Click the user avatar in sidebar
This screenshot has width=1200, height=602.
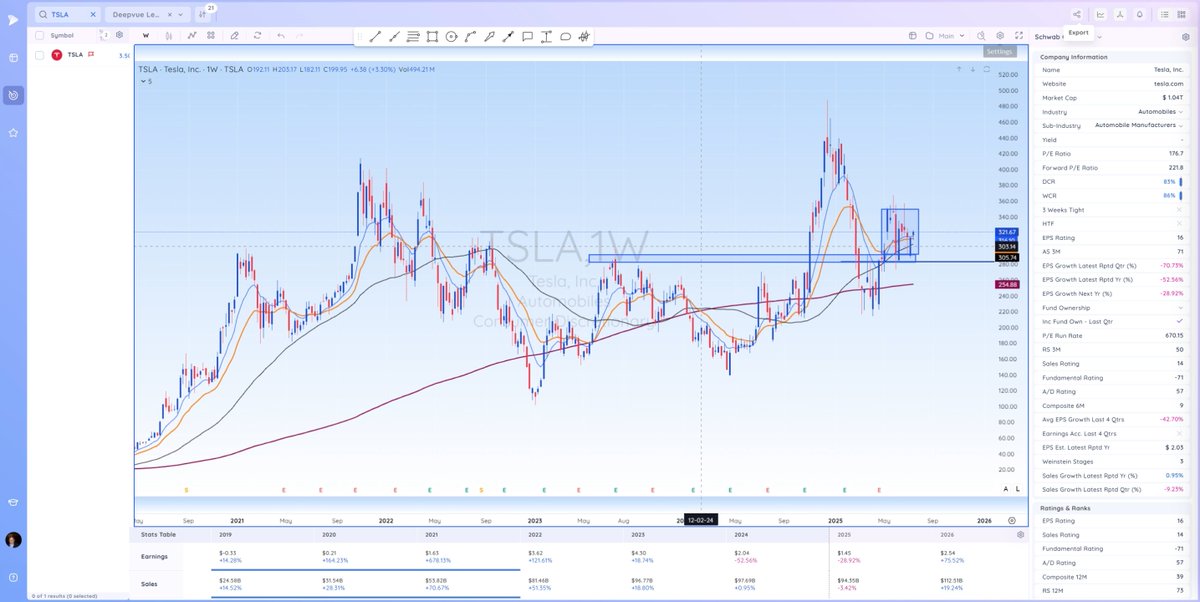point(14,540)
